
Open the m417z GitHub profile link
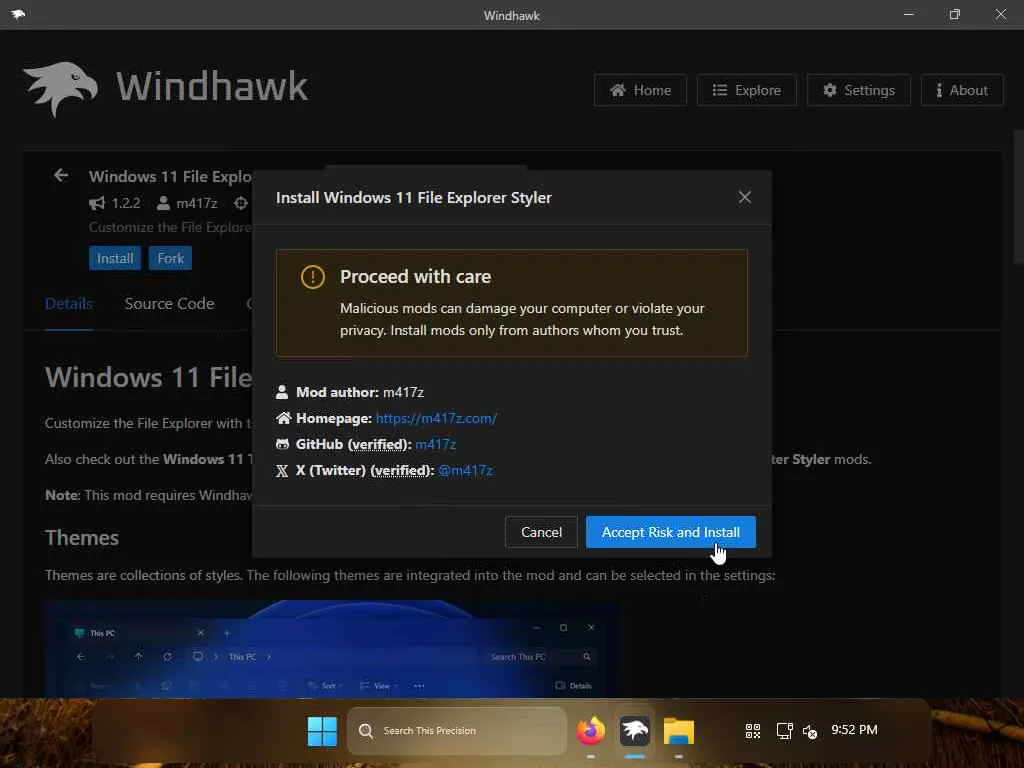pos(436,444)
